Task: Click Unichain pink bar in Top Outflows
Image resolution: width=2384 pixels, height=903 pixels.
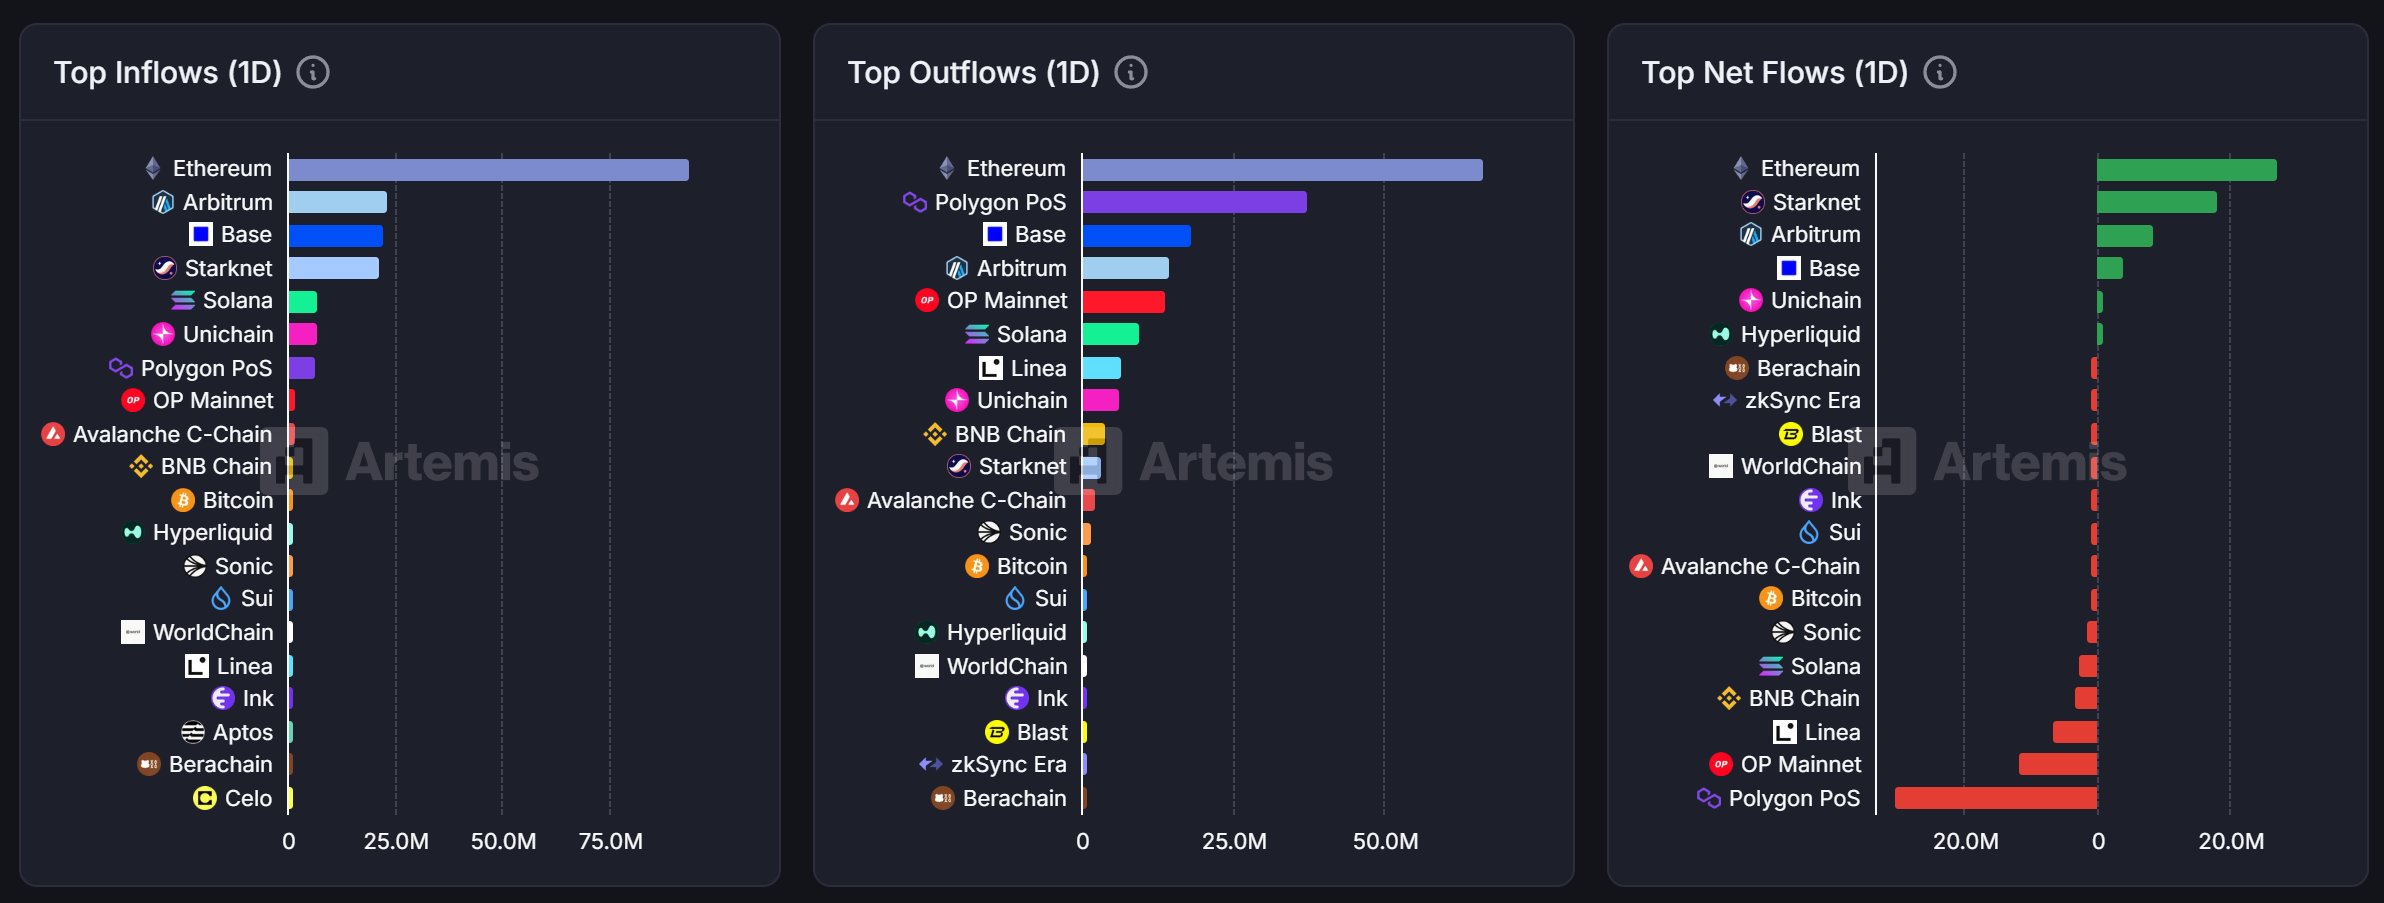Action: point(1101,400)
